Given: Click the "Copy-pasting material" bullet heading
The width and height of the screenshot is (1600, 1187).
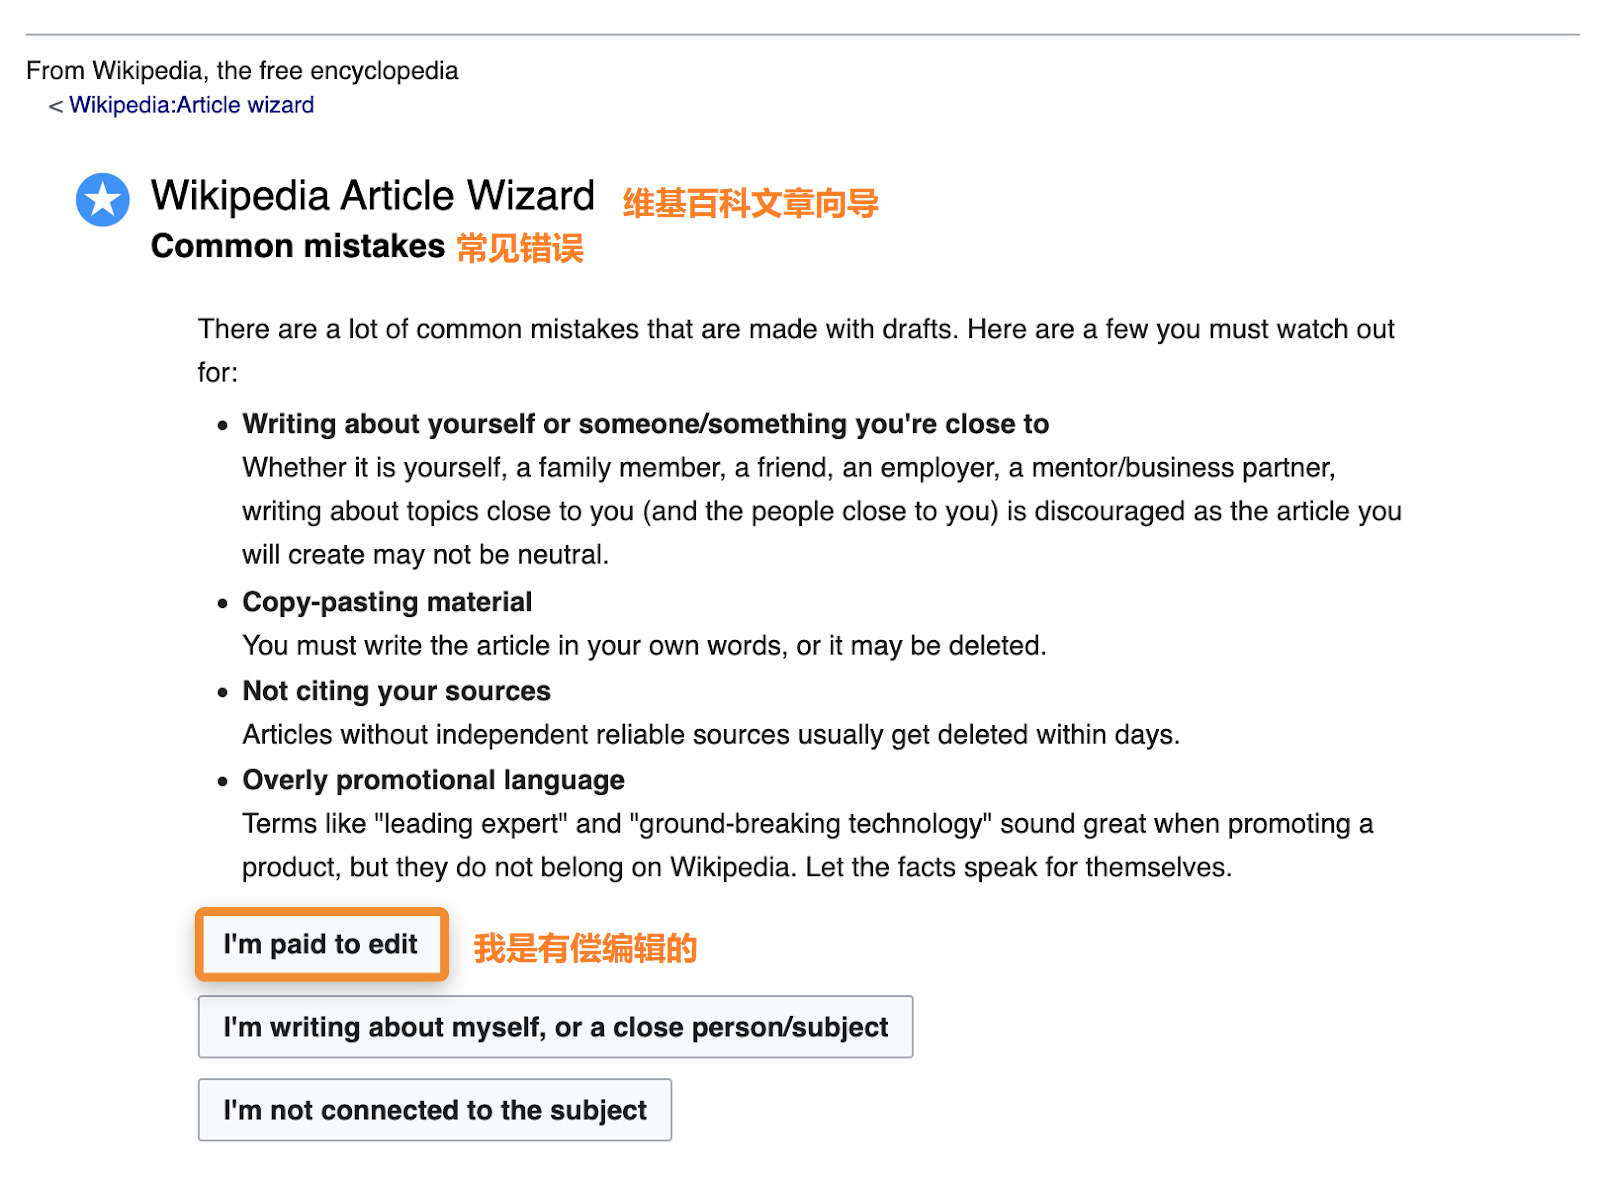Looking at the screenshot, I should (387, 601).
